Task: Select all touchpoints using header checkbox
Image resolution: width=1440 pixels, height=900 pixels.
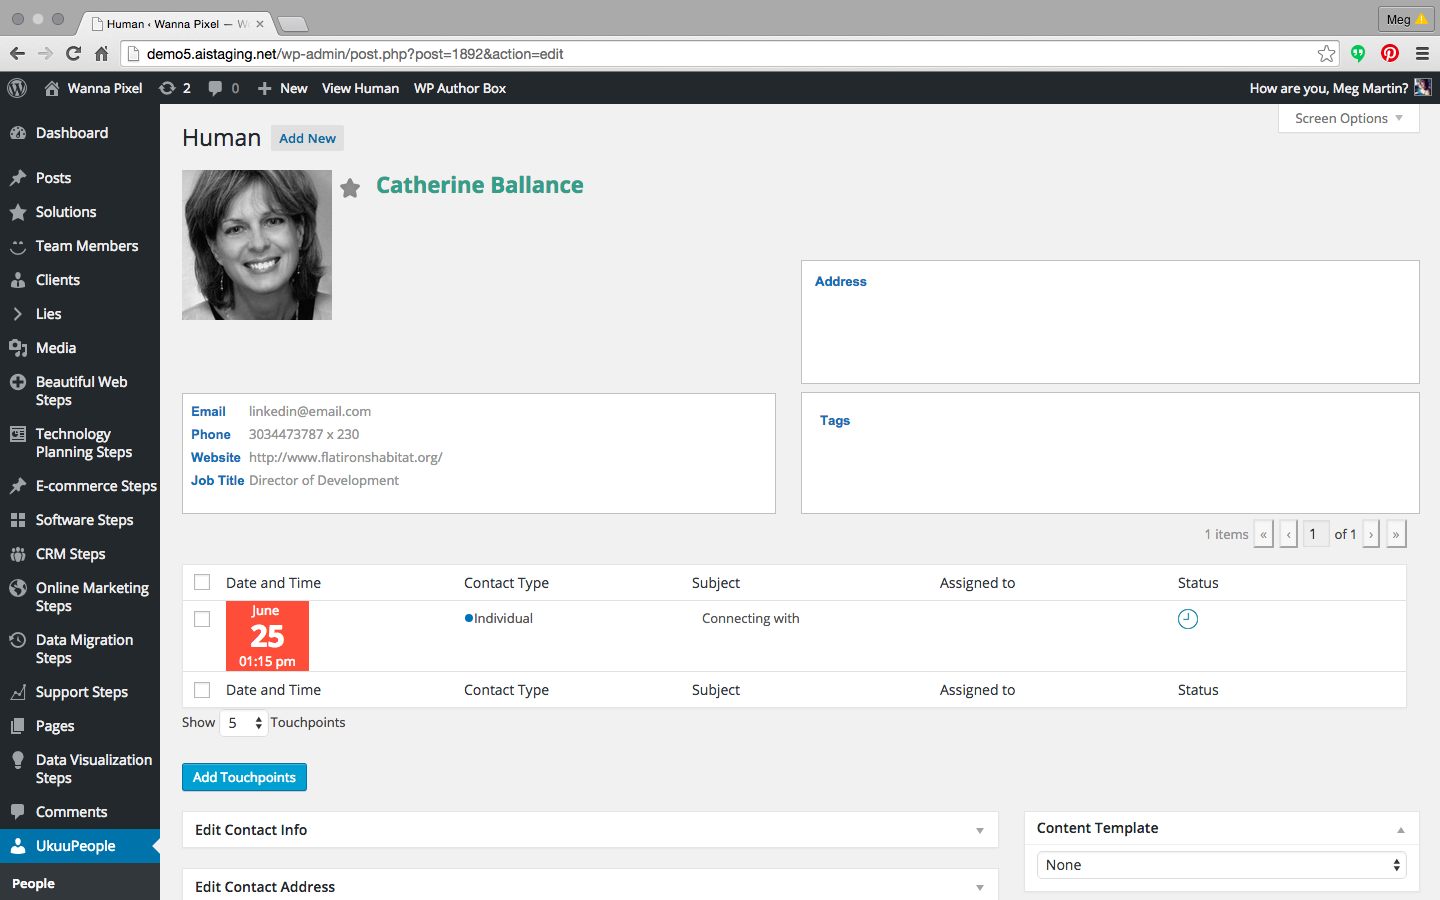Action: click(x=202, y=583)
